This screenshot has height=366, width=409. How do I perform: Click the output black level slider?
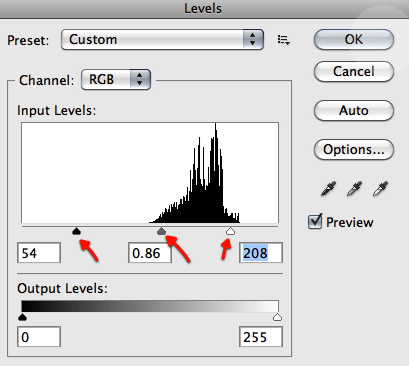(x=22, y=317)
